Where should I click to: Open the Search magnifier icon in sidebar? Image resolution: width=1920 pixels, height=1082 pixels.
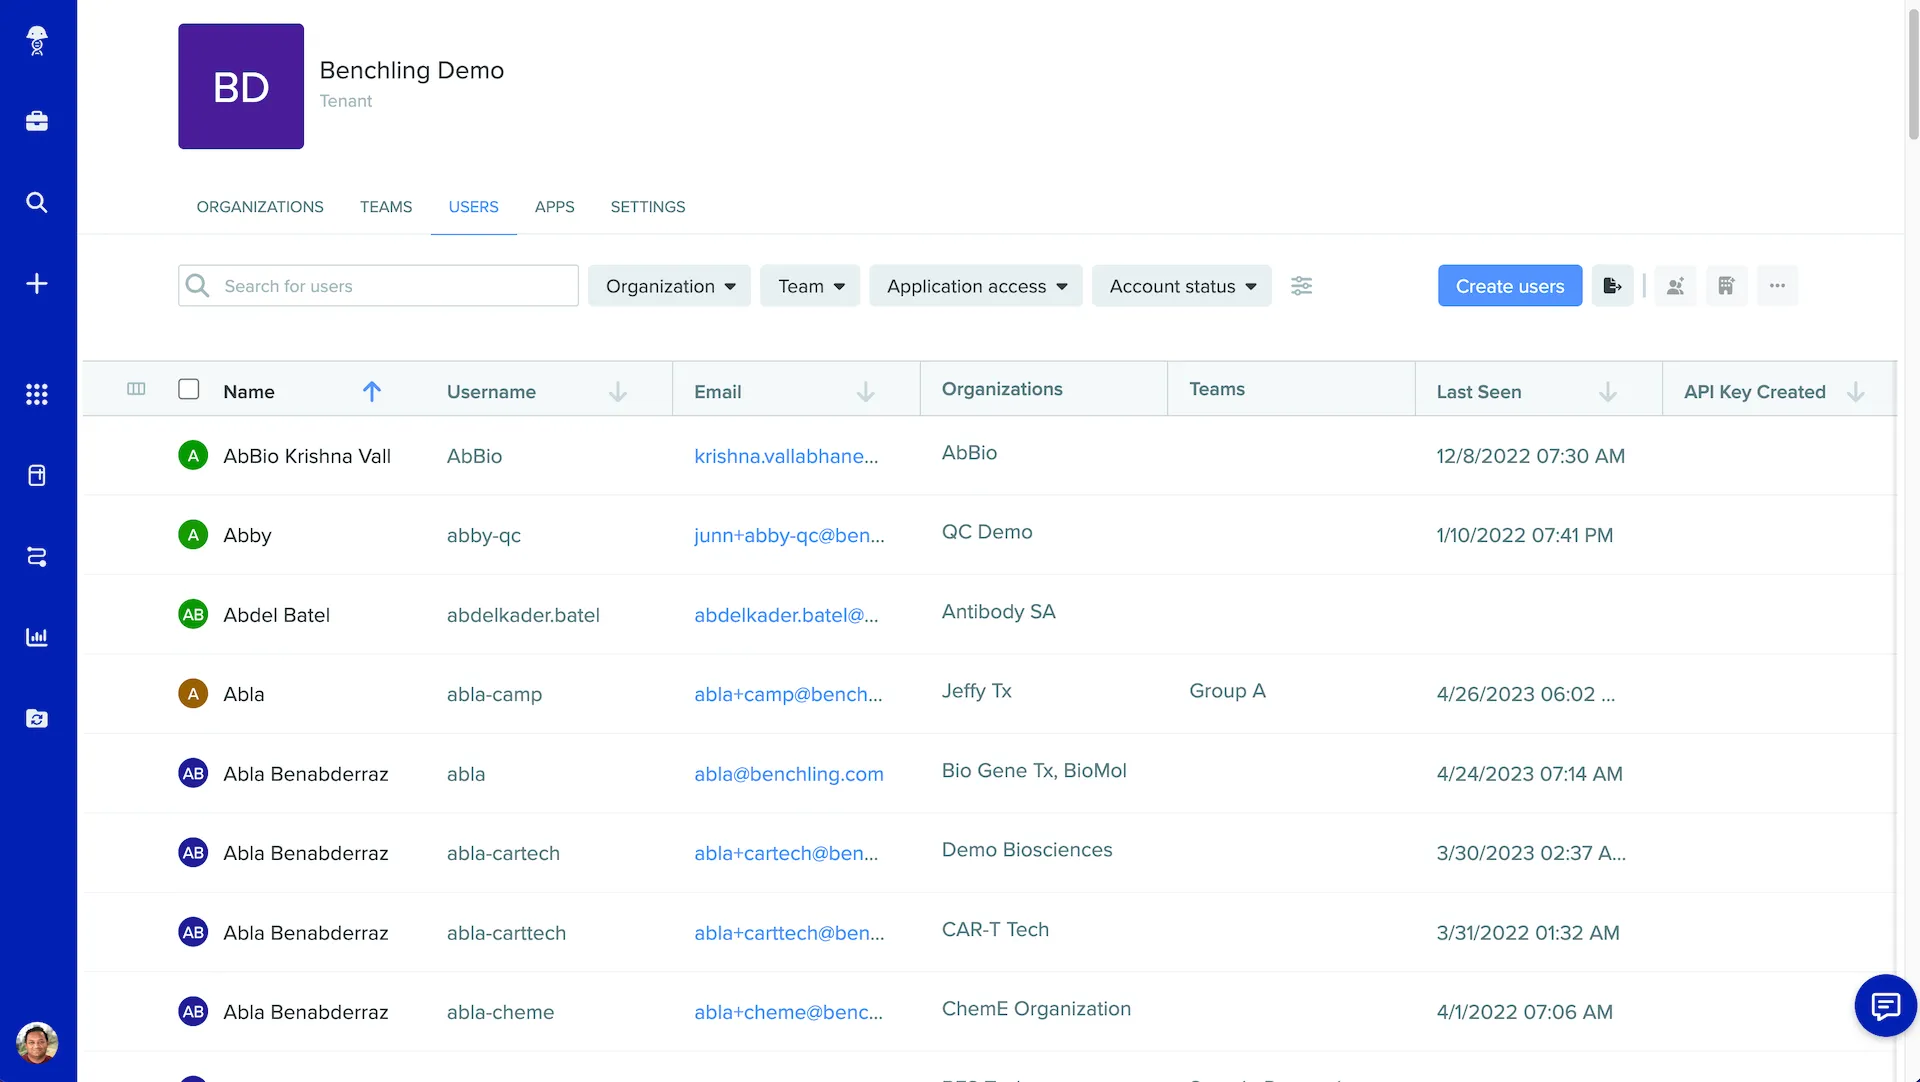pos(37,202)
